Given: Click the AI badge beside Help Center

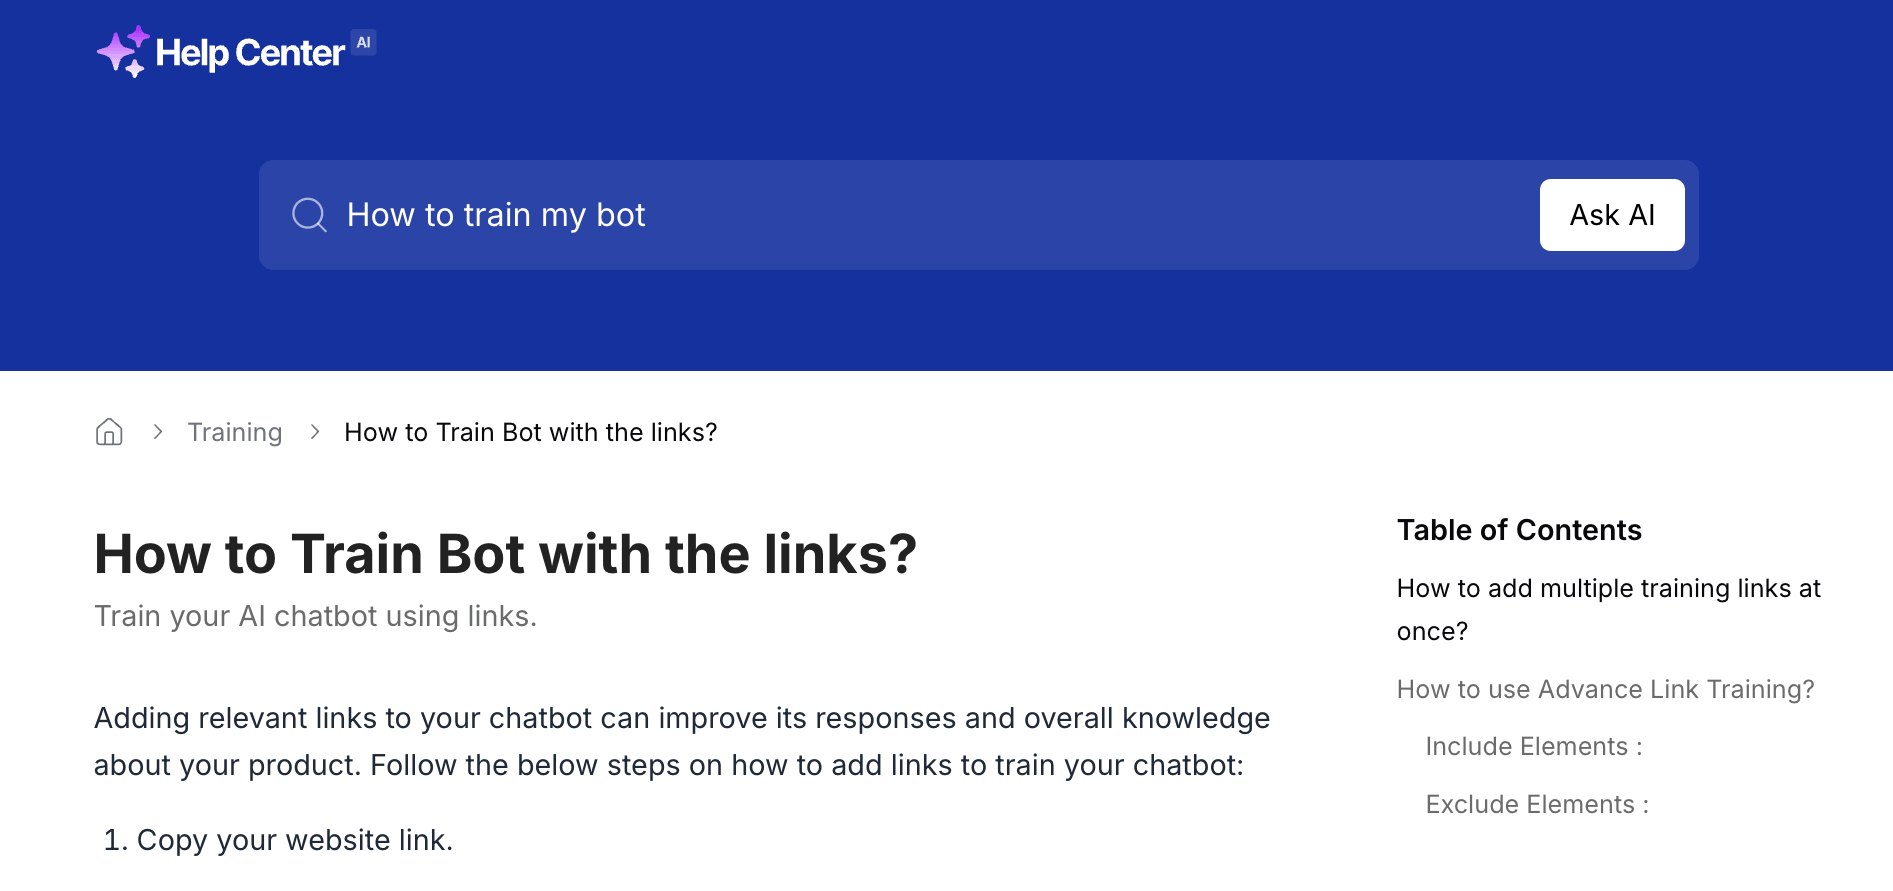Looking at the screenshot, I should point(364,43).
